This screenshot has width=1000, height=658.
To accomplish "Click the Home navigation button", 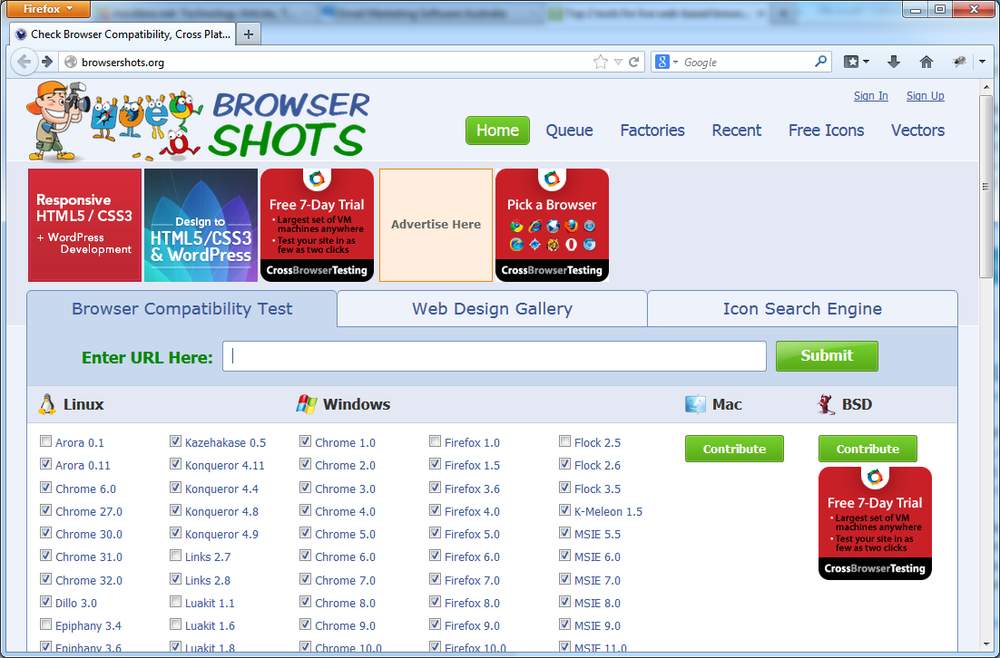I will point(497,130).
